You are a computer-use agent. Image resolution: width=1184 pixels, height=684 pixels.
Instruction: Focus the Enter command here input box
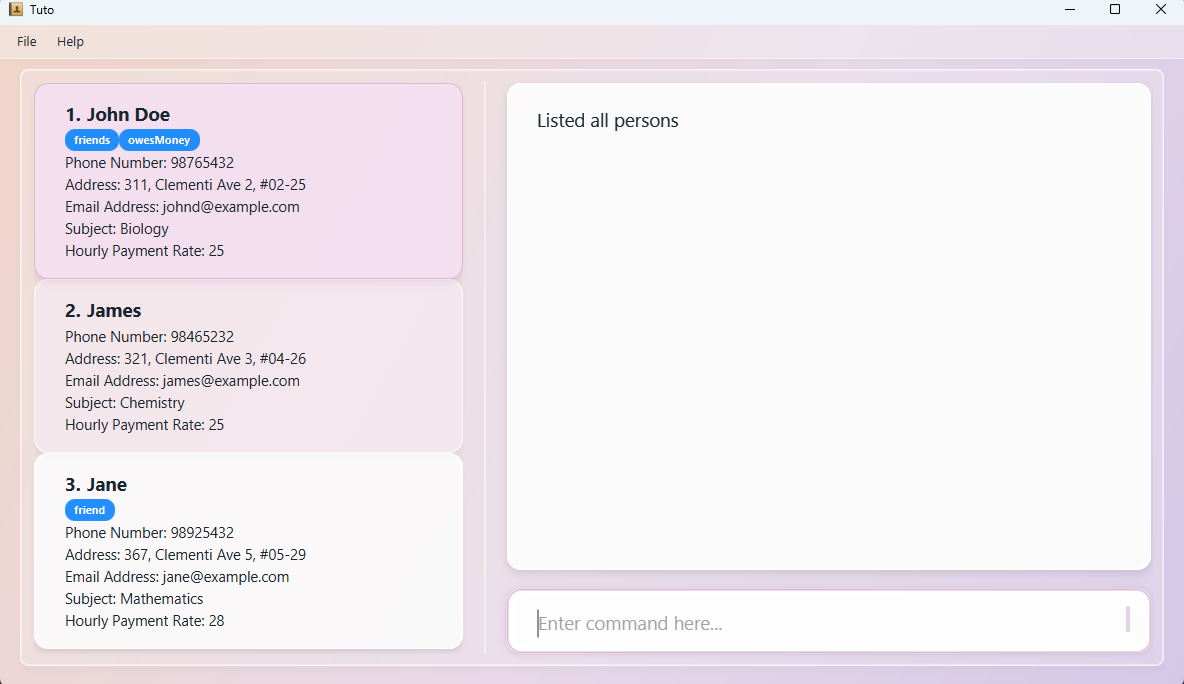pos(828,623)
